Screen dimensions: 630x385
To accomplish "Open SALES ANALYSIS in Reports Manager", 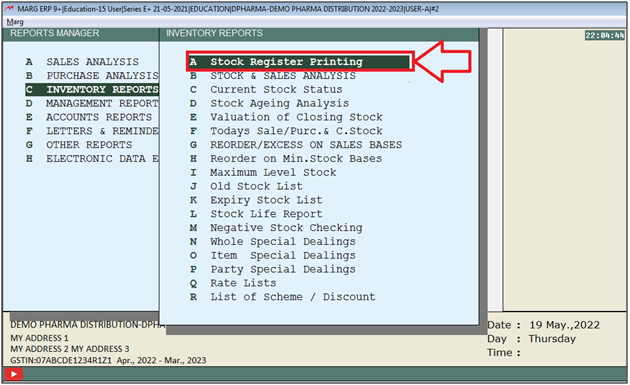I will [x=92, y=62].
